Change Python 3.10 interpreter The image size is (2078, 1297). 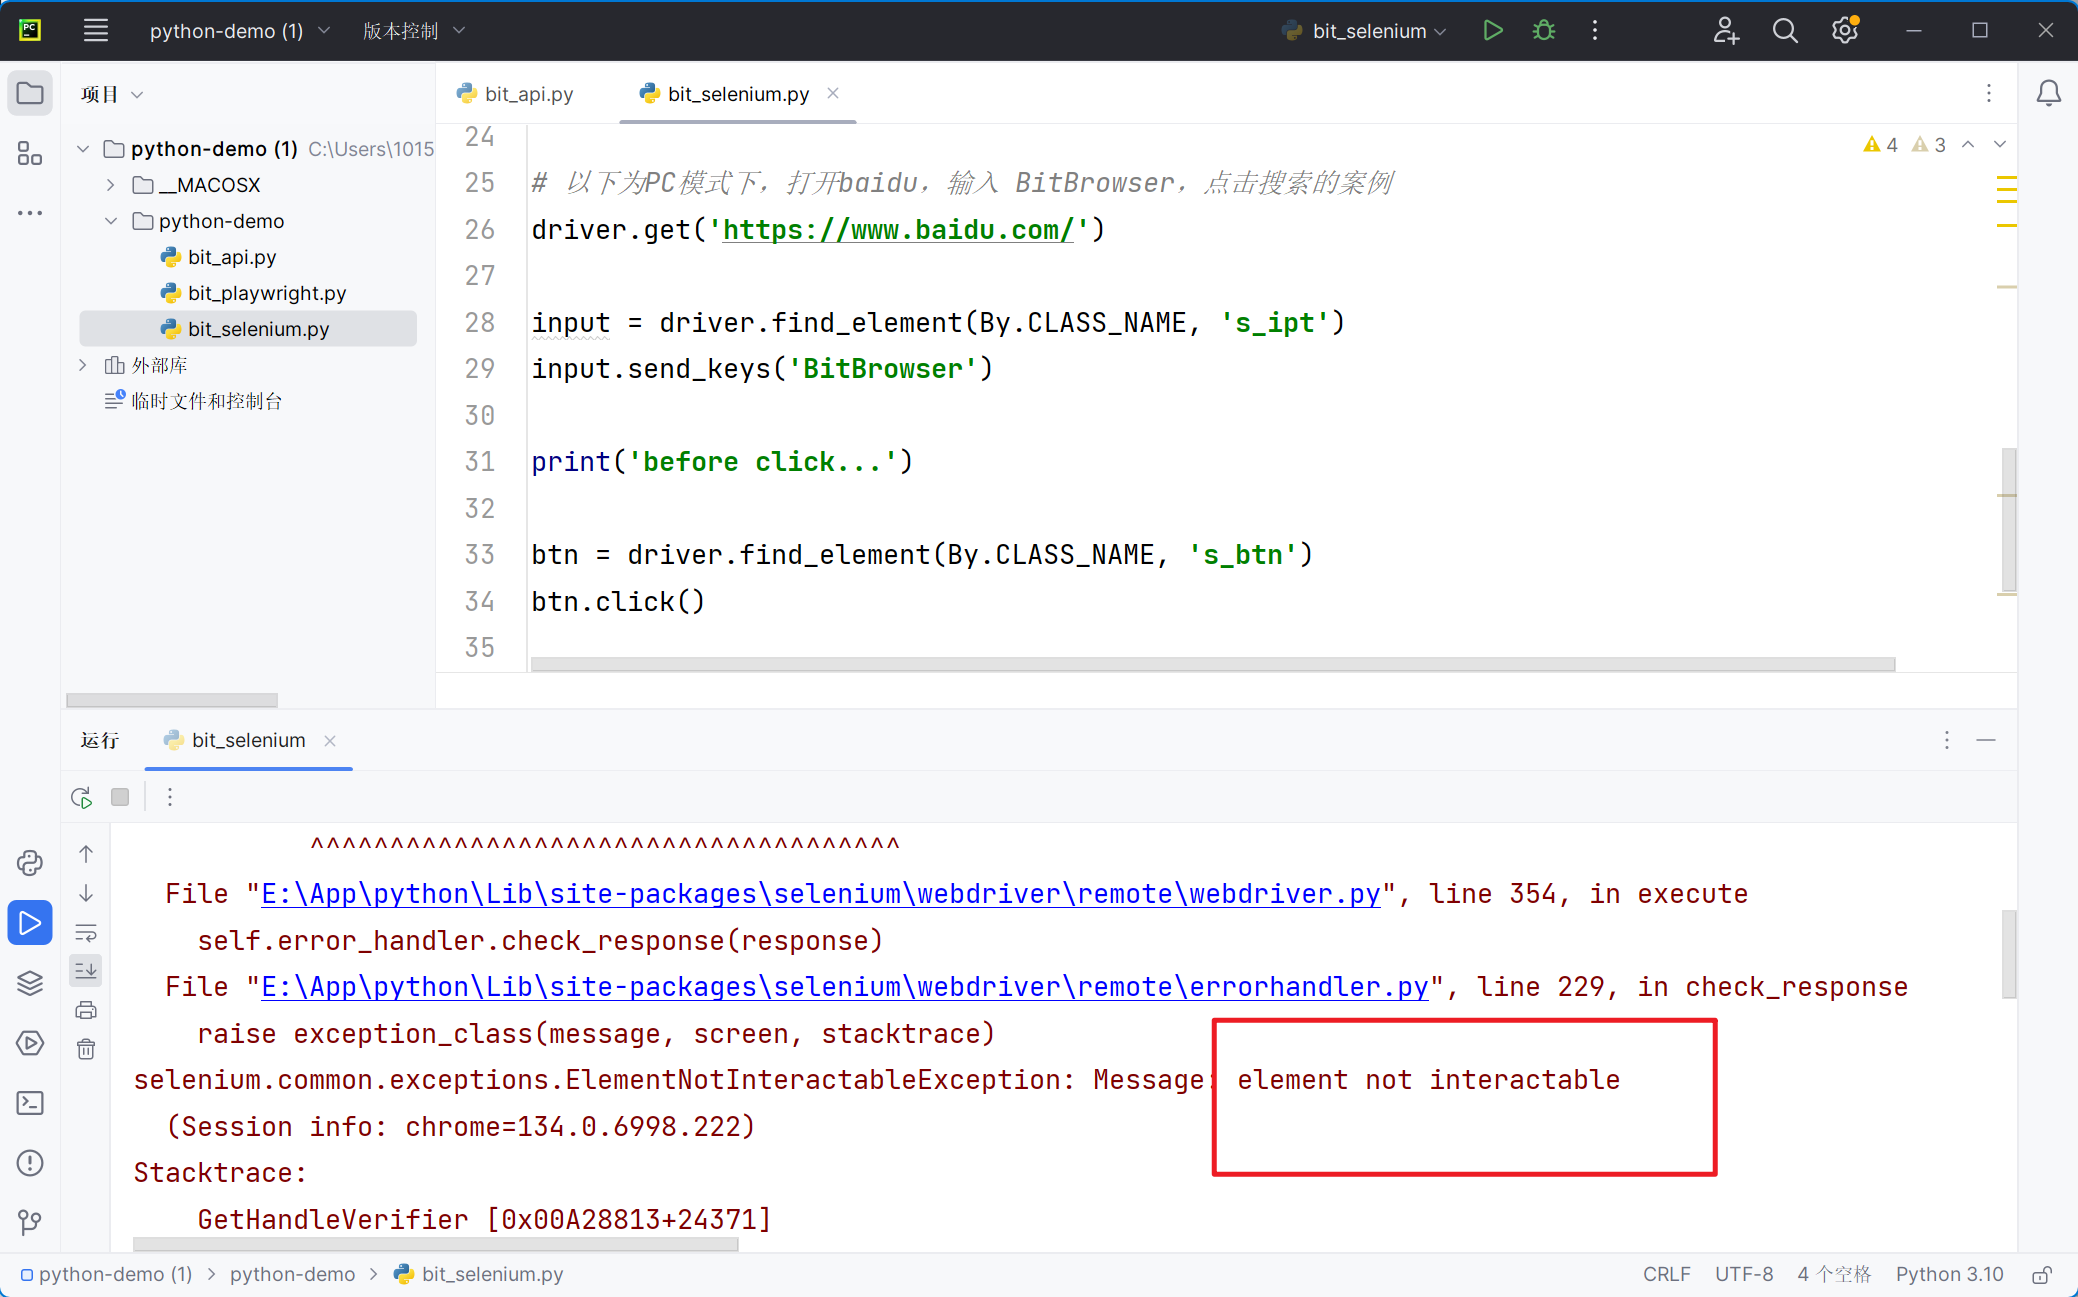coord(1949,1274)
